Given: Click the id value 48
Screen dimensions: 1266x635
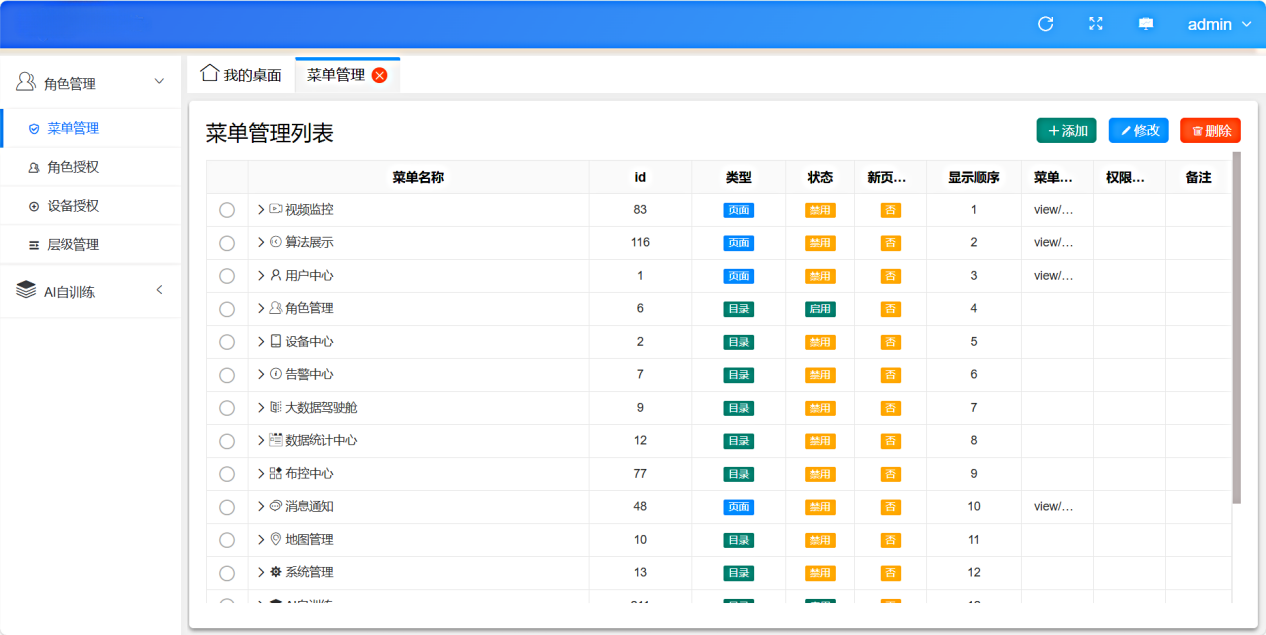Looking at the screenshot, I should pos(640,506).
